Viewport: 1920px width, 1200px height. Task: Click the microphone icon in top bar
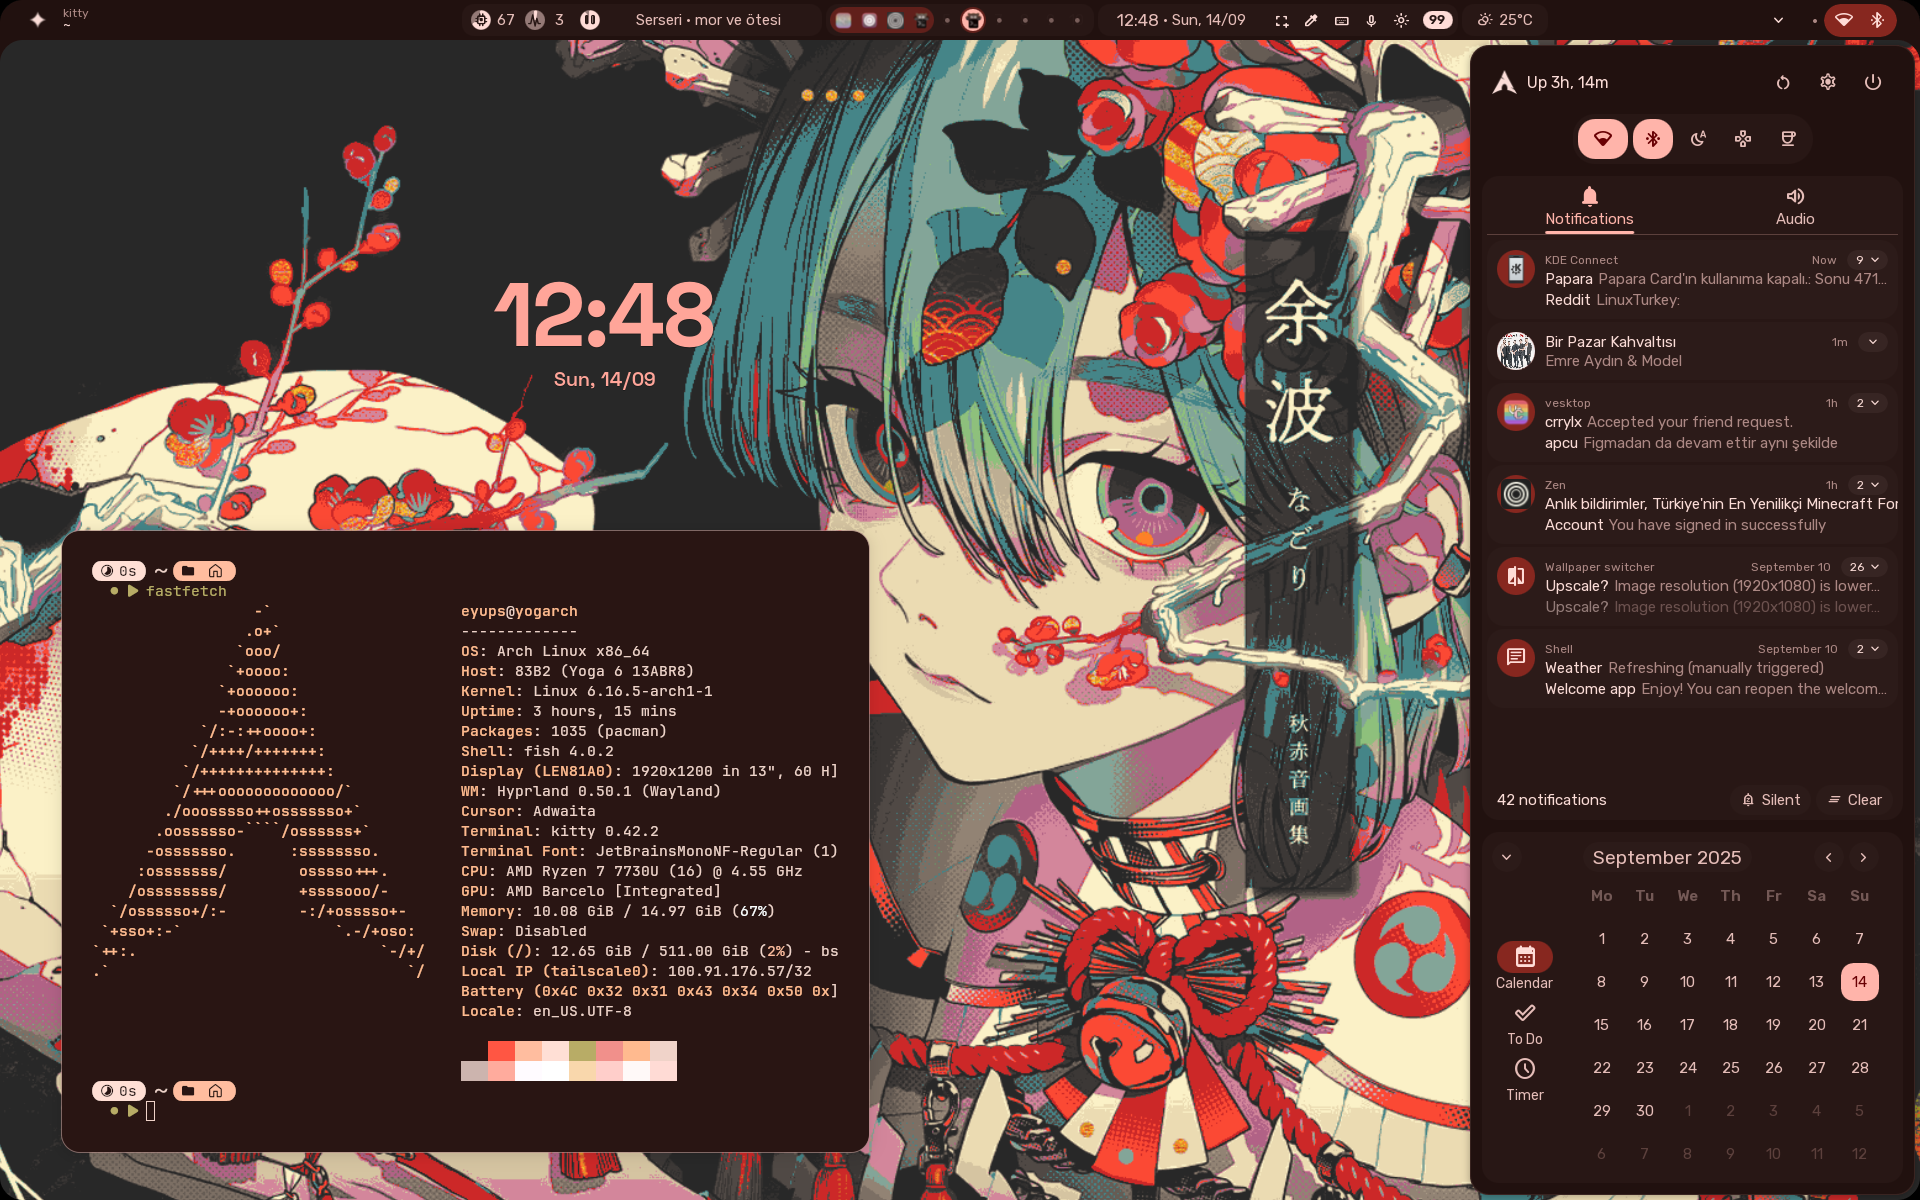1371,20
